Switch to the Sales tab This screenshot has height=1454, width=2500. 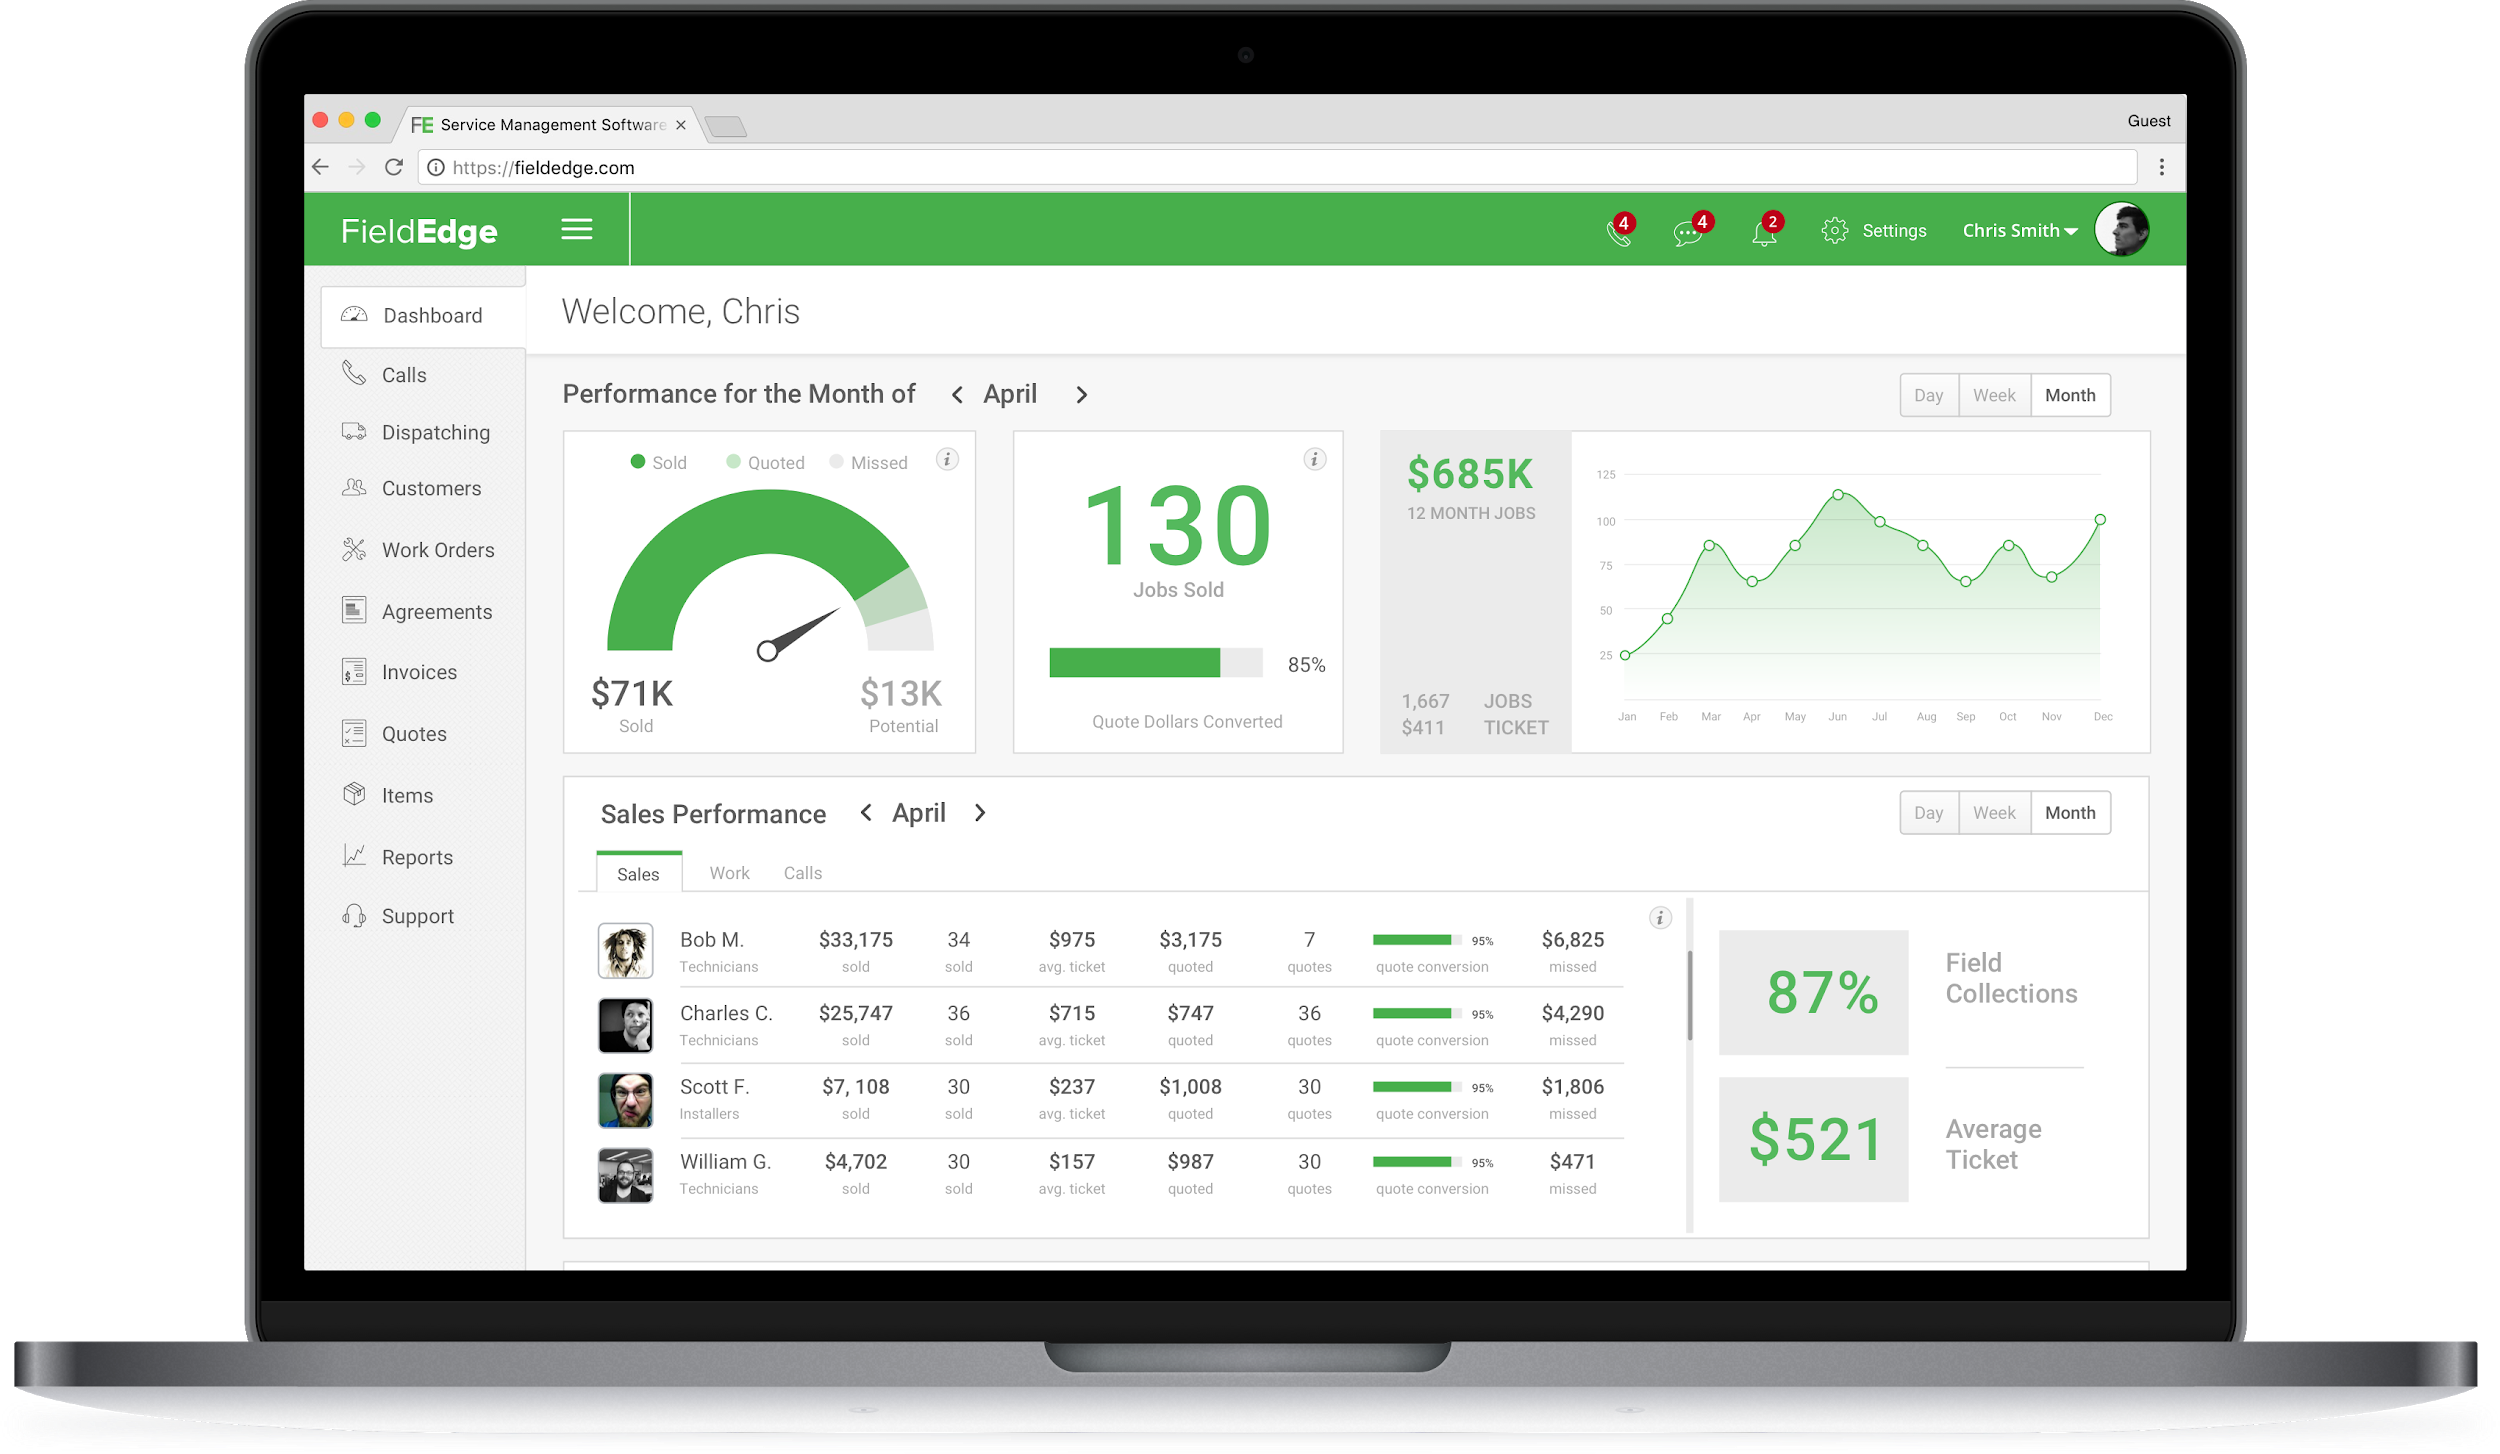tap(639, 873)
